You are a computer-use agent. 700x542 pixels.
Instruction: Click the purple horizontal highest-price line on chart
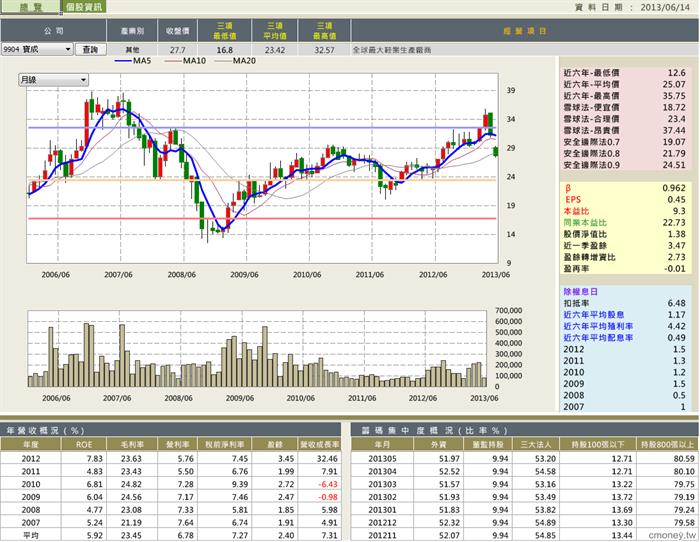(x=262, y=128)
